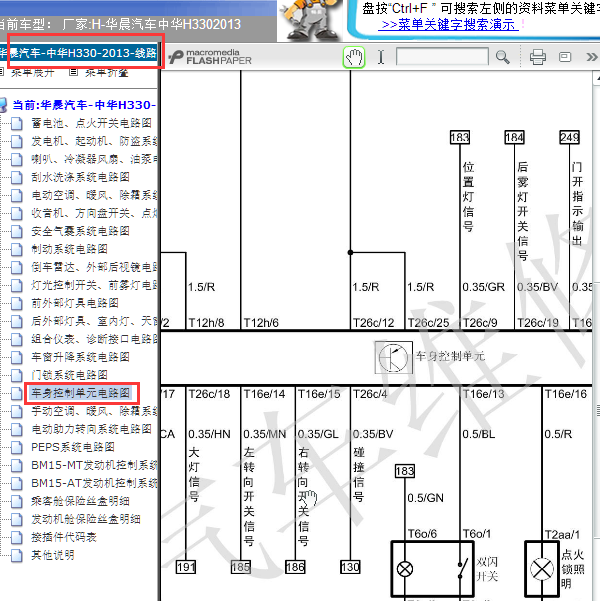Open 制动系统电路图

[69, 249]
